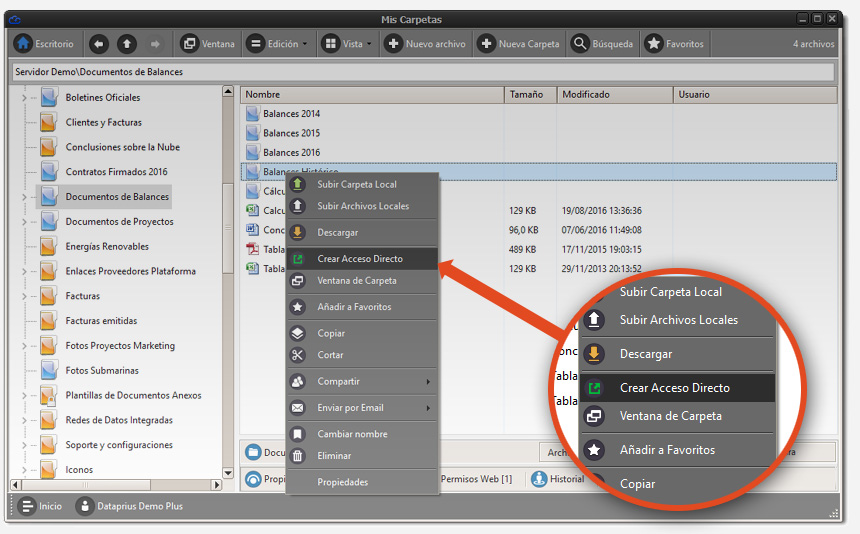
Task: Open the Vista dropdown menu
Action: (347, 44)
